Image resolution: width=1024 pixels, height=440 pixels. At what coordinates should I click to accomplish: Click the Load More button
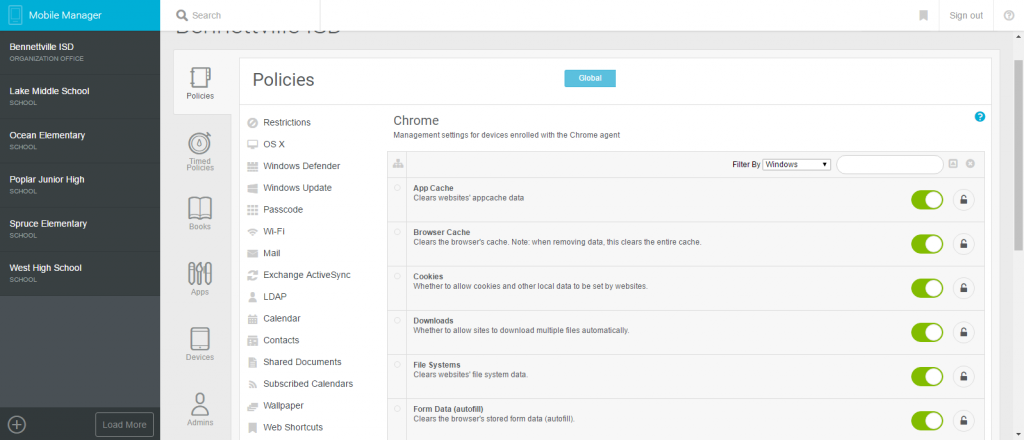pos(124,424)
